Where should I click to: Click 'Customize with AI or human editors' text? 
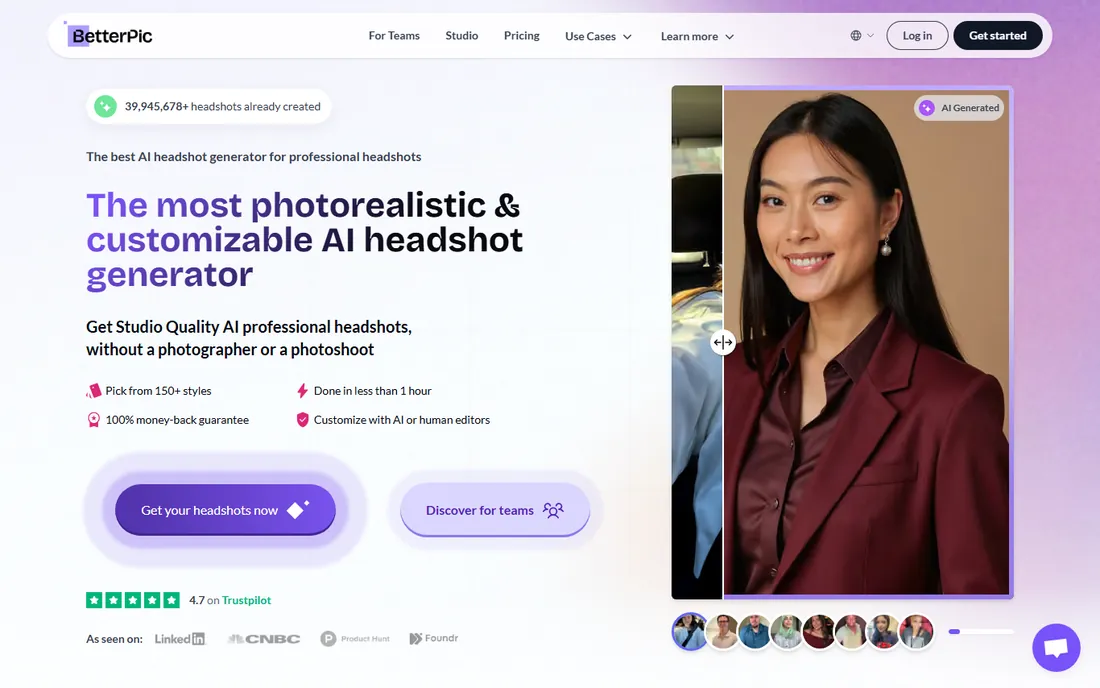coord(402,420)
